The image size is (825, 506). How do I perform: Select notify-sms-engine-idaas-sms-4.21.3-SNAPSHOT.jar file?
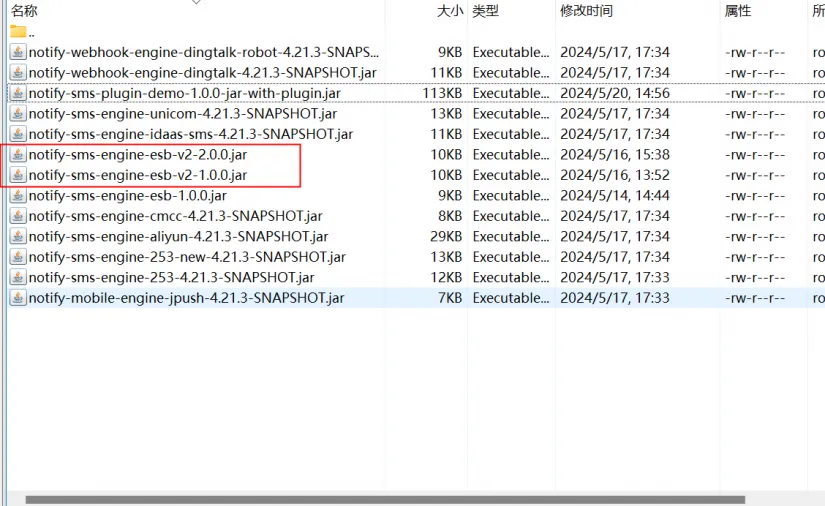click(190, 134)
